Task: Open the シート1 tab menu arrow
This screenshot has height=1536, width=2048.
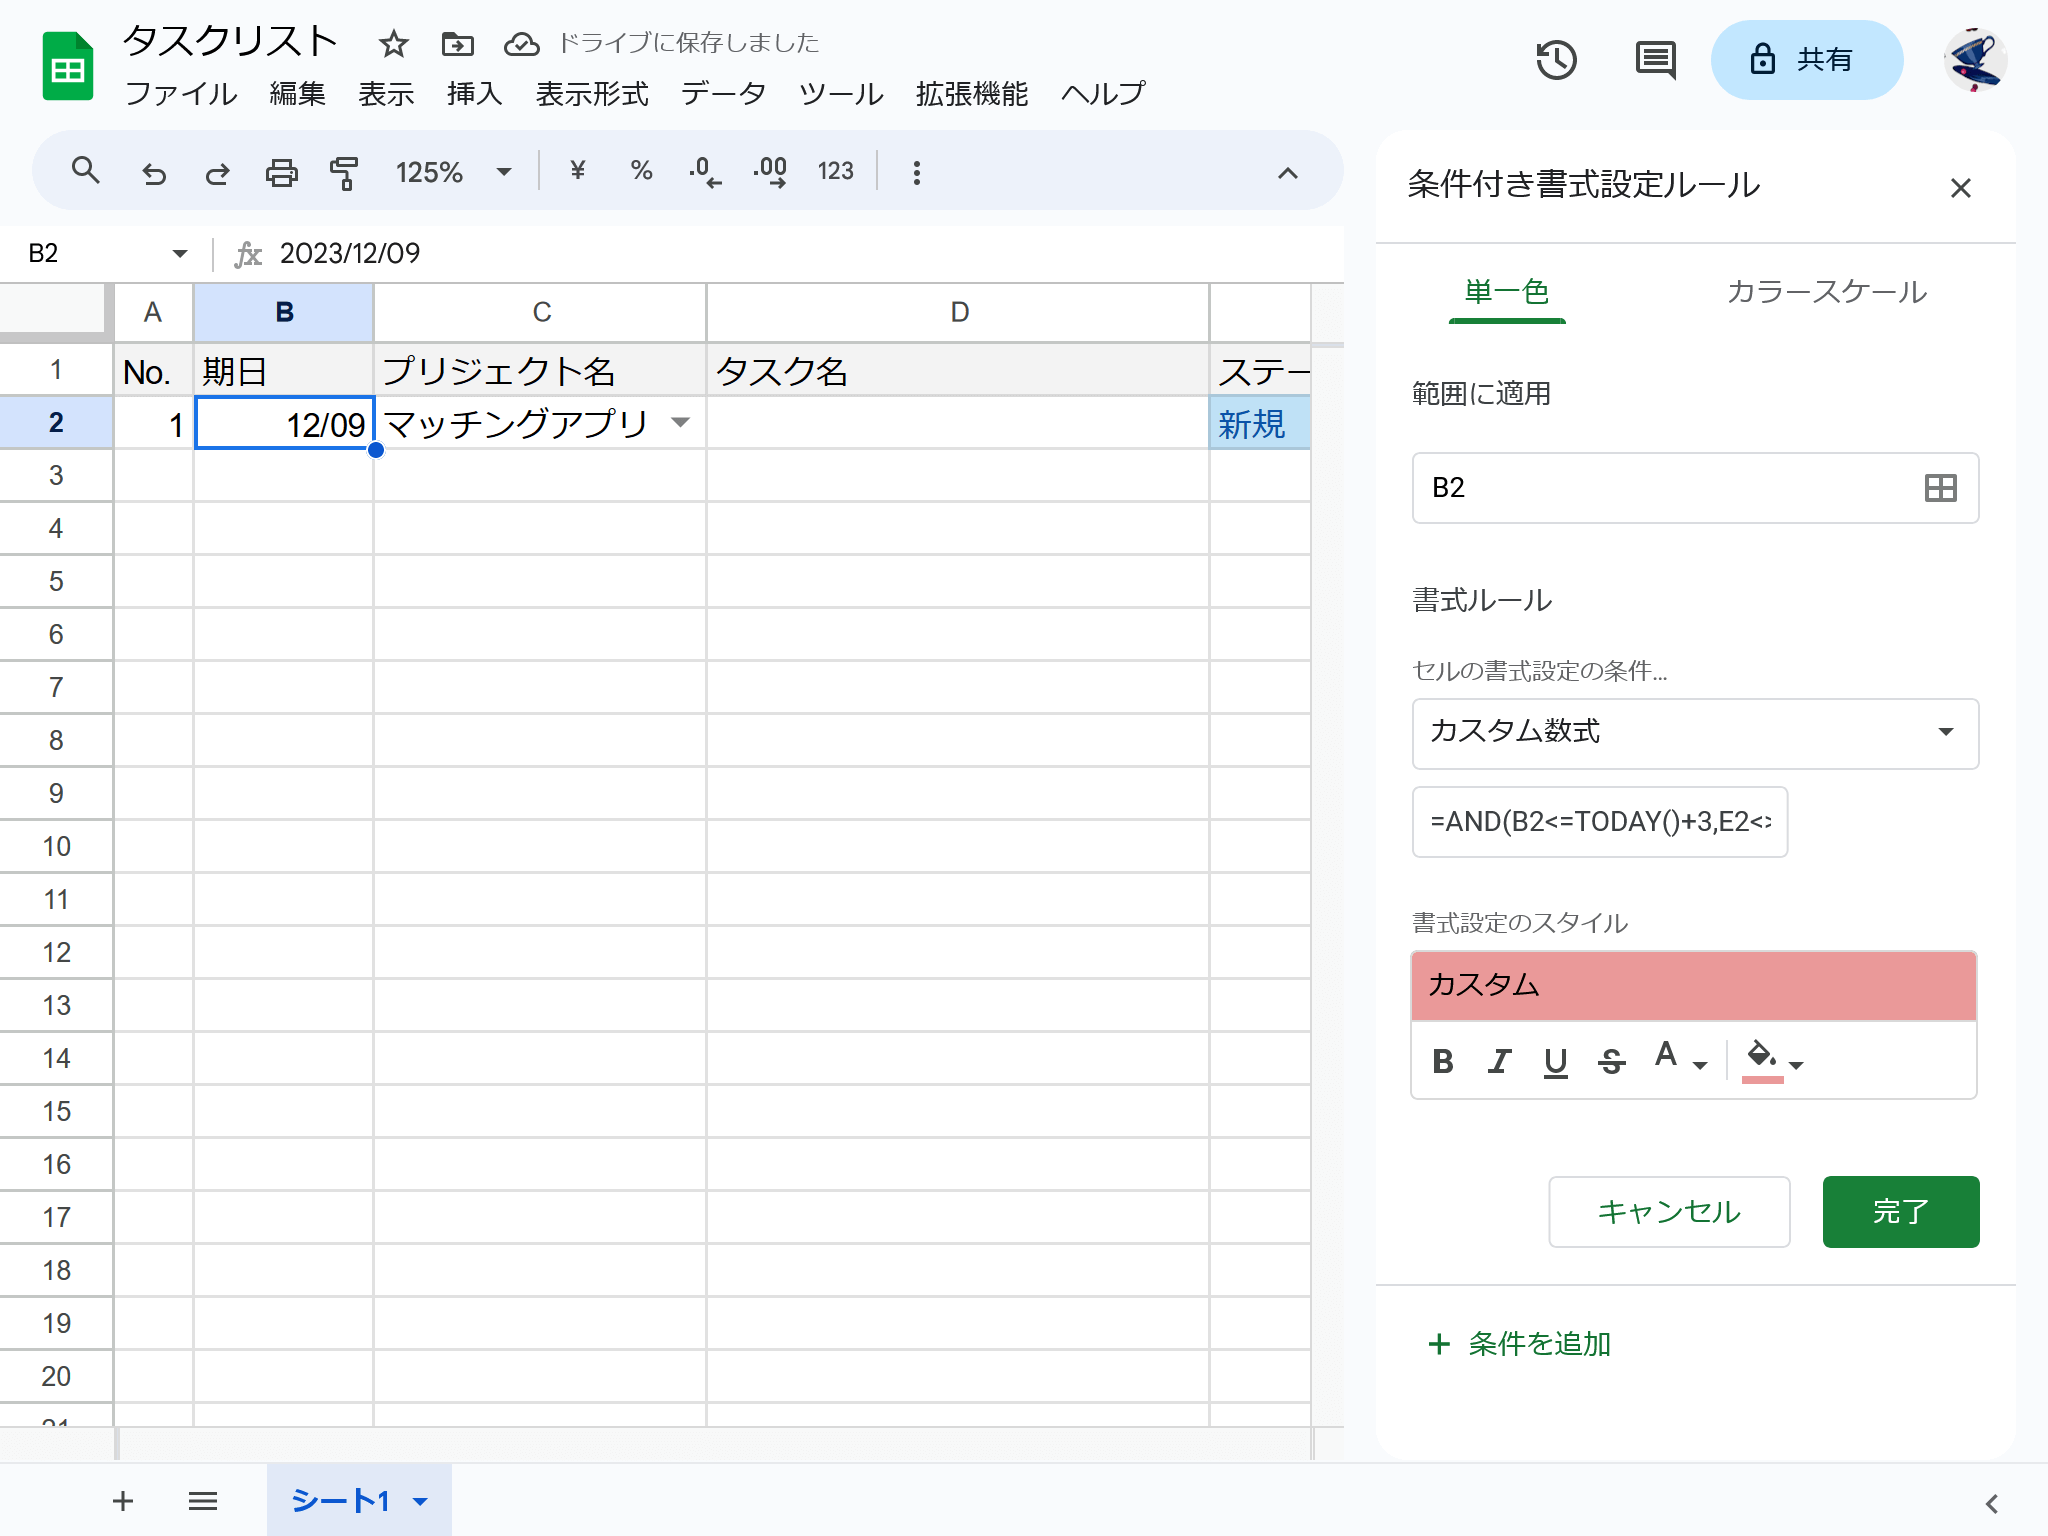Action: pyautogui.click(x=421, y=1501)
